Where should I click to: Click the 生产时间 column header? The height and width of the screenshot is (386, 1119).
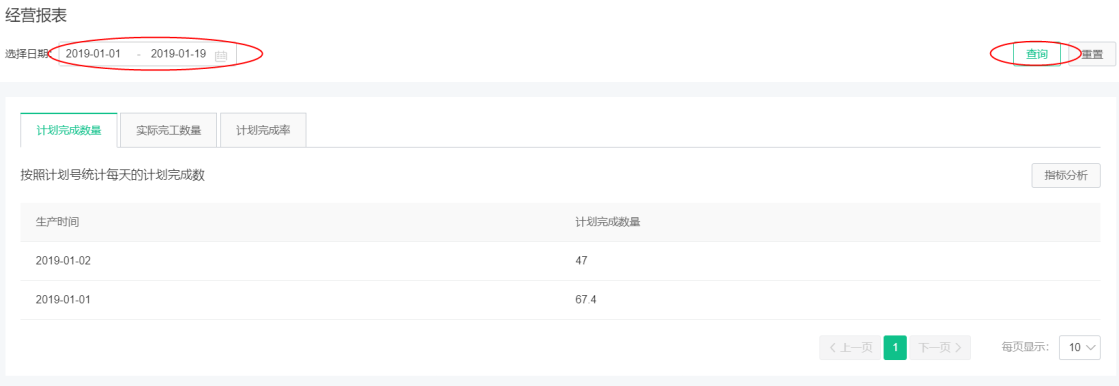[57, 222]
